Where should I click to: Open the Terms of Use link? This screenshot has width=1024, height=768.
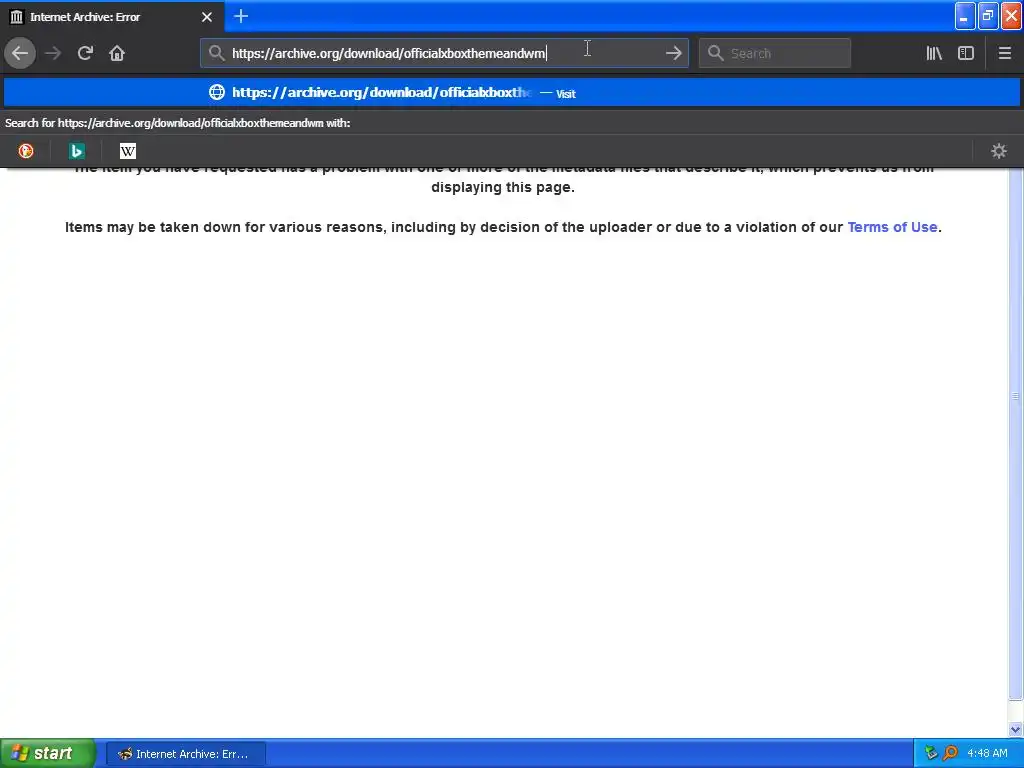[x=892, y=227]
